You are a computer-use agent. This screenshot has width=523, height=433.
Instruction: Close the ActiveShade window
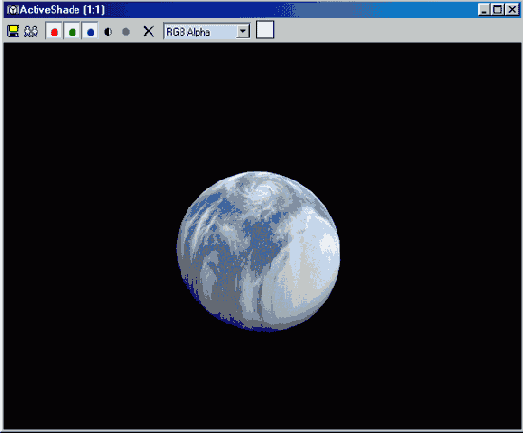tap(512, 10)
